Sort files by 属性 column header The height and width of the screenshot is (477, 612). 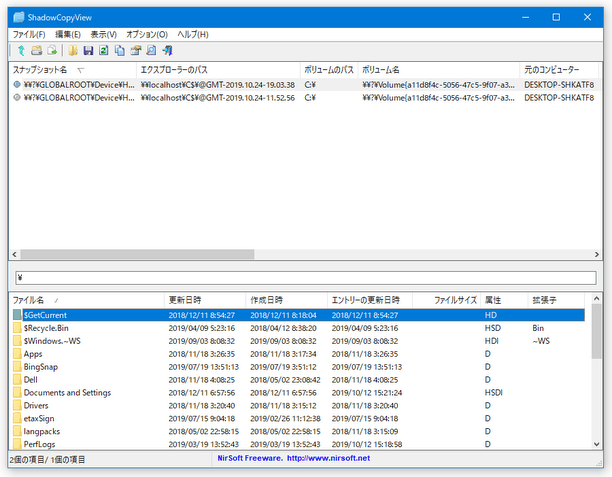(x=504, y=300)
